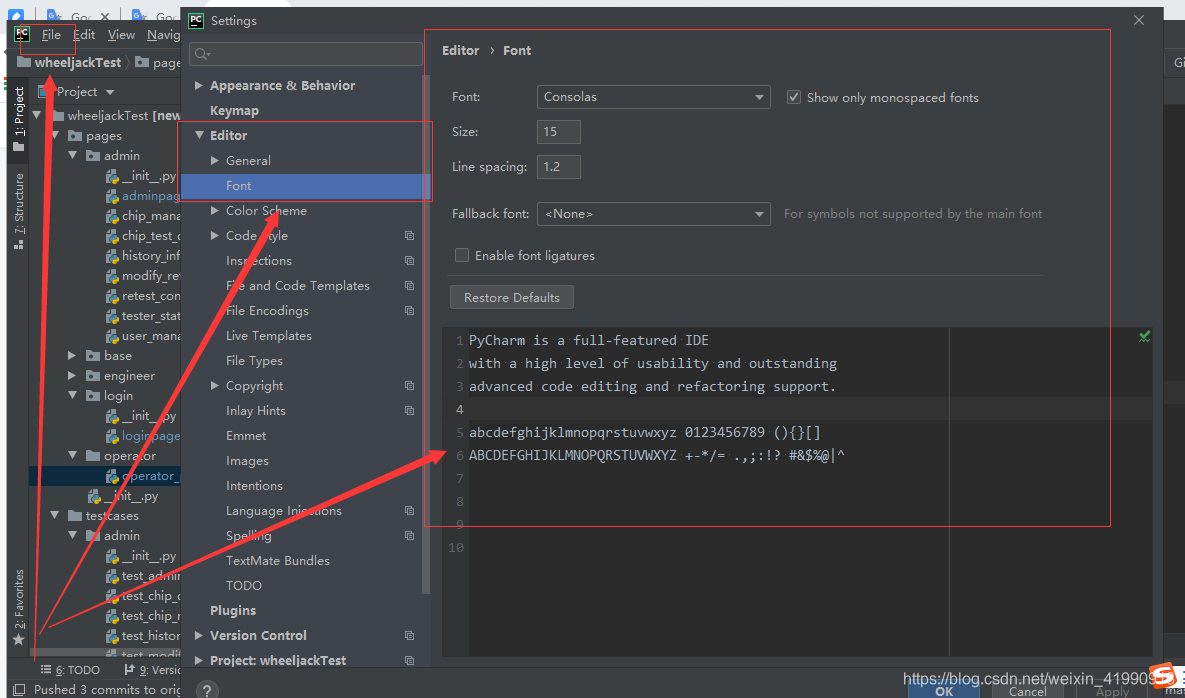Close the Settings dialog with X

1139,20
